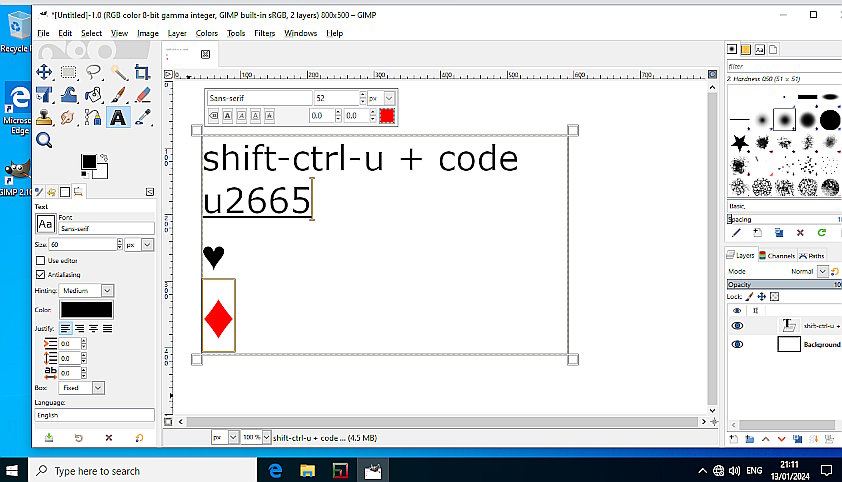This screenshot has height=482, width=842.
Task: Toggle right justify alignment
Action: 79,328
